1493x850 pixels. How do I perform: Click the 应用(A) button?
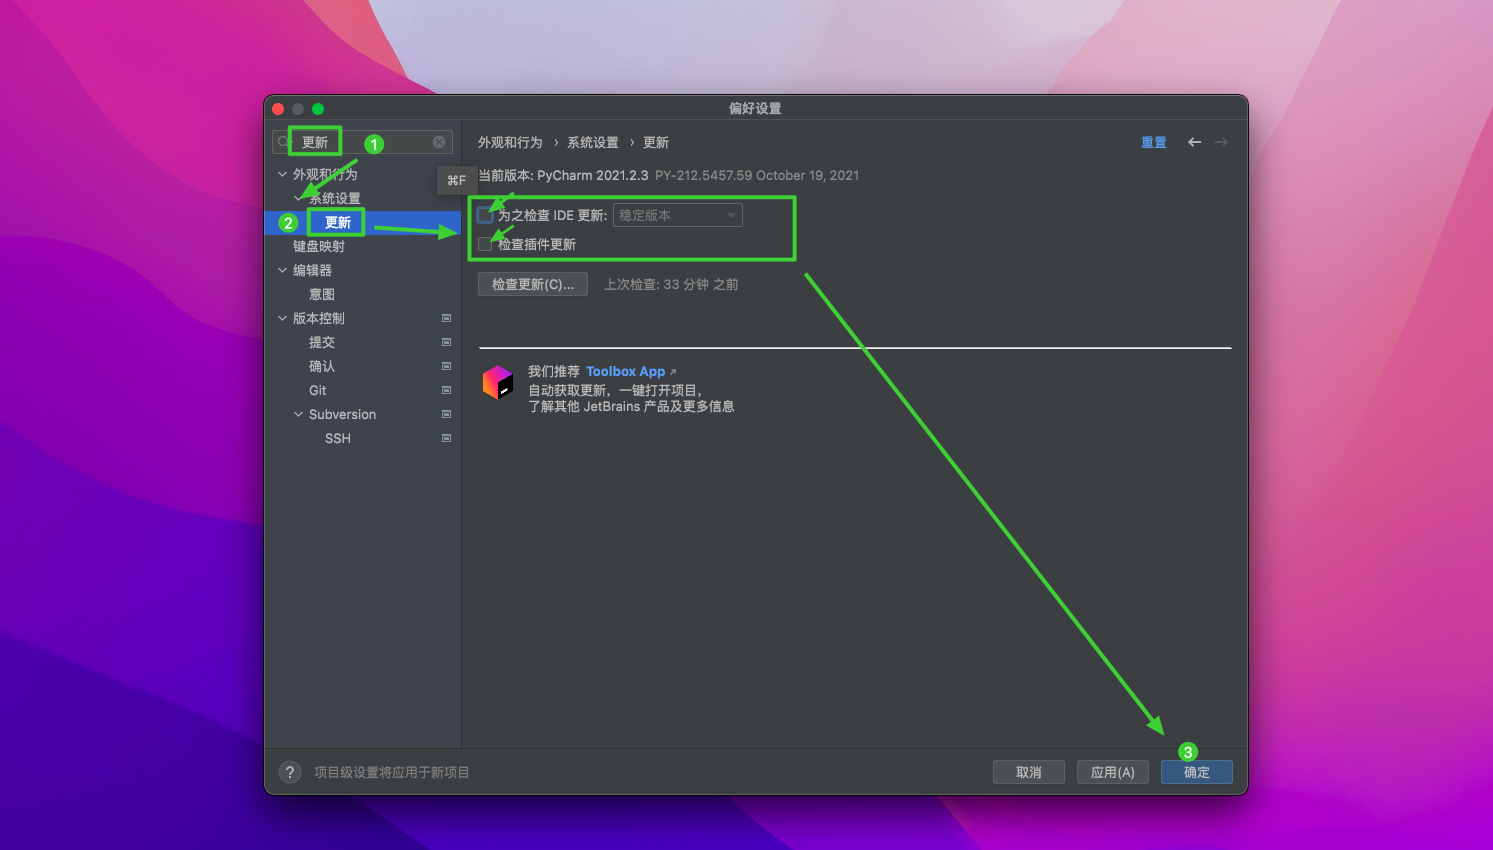pyautogui.click(x=1113, y=772)
